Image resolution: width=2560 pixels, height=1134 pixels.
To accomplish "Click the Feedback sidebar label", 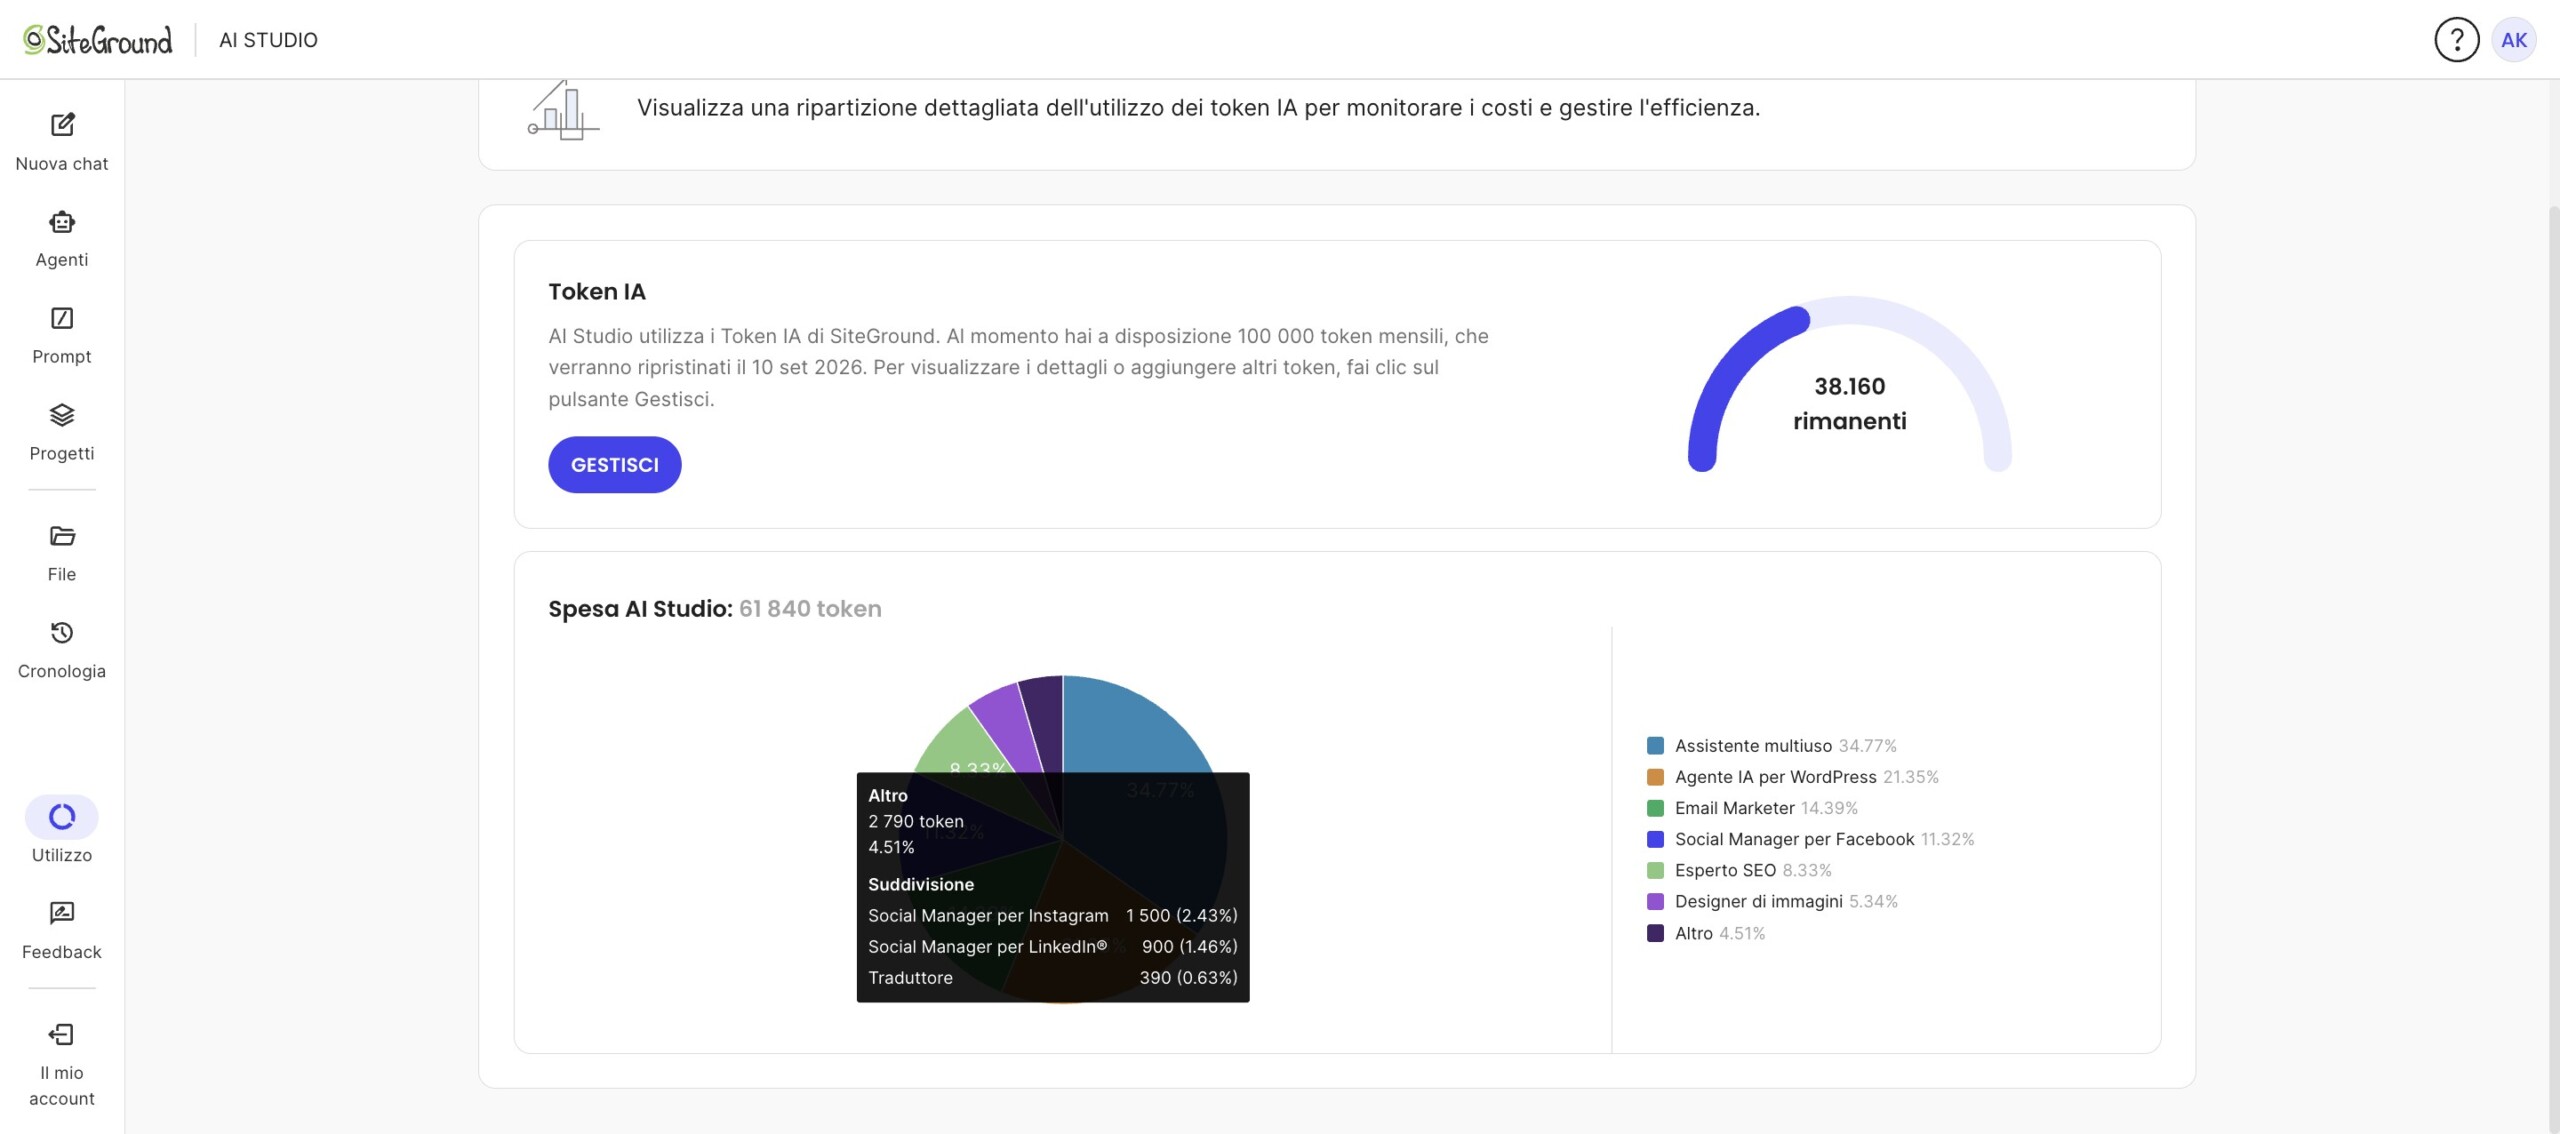I will point(62,952).
